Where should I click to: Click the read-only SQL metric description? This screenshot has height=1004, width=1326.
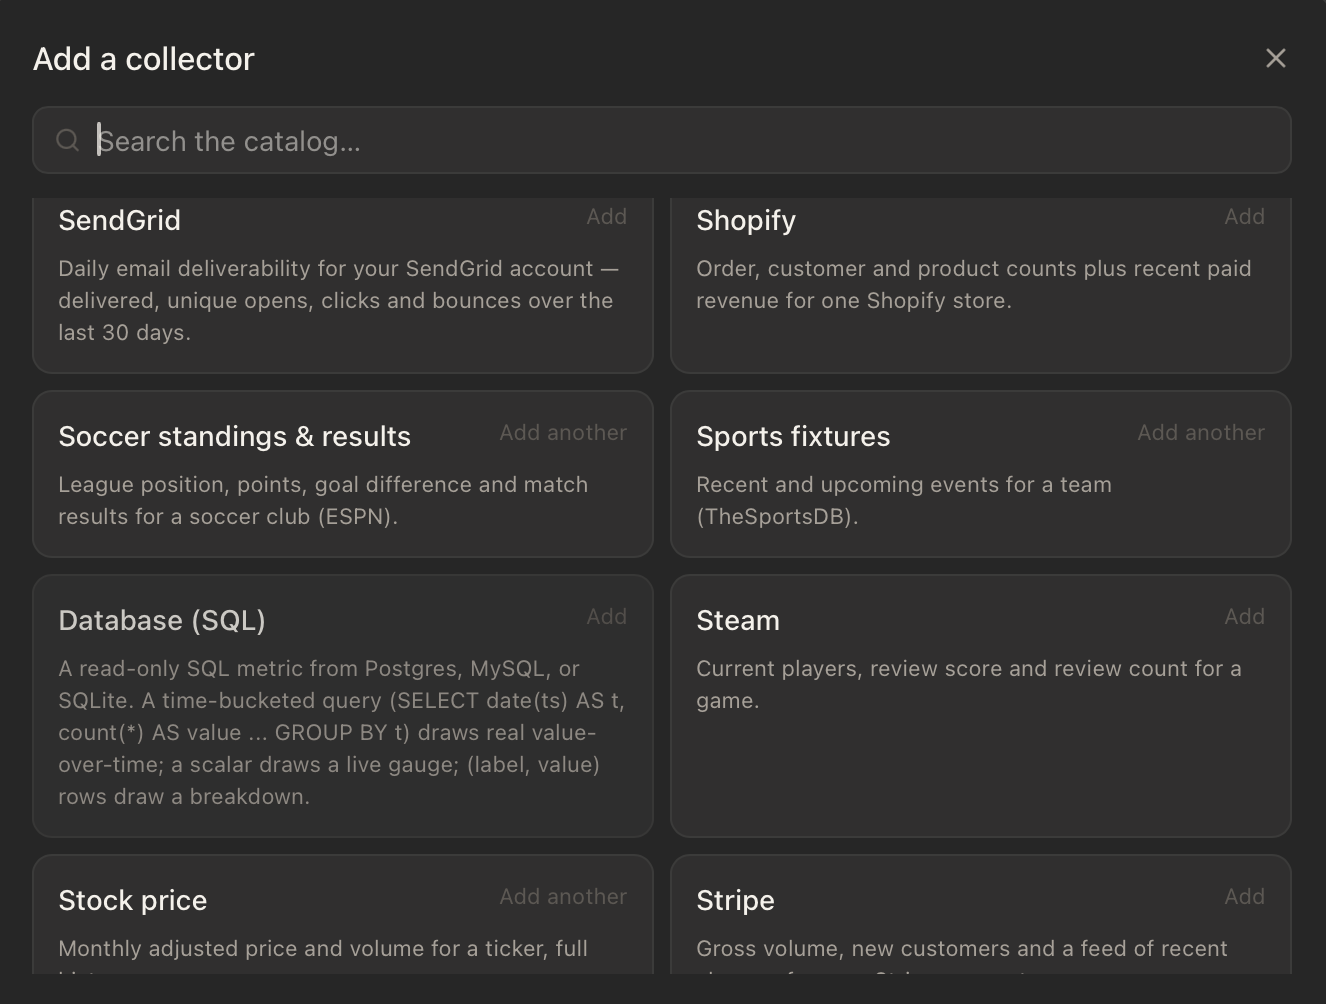point(341,733)
